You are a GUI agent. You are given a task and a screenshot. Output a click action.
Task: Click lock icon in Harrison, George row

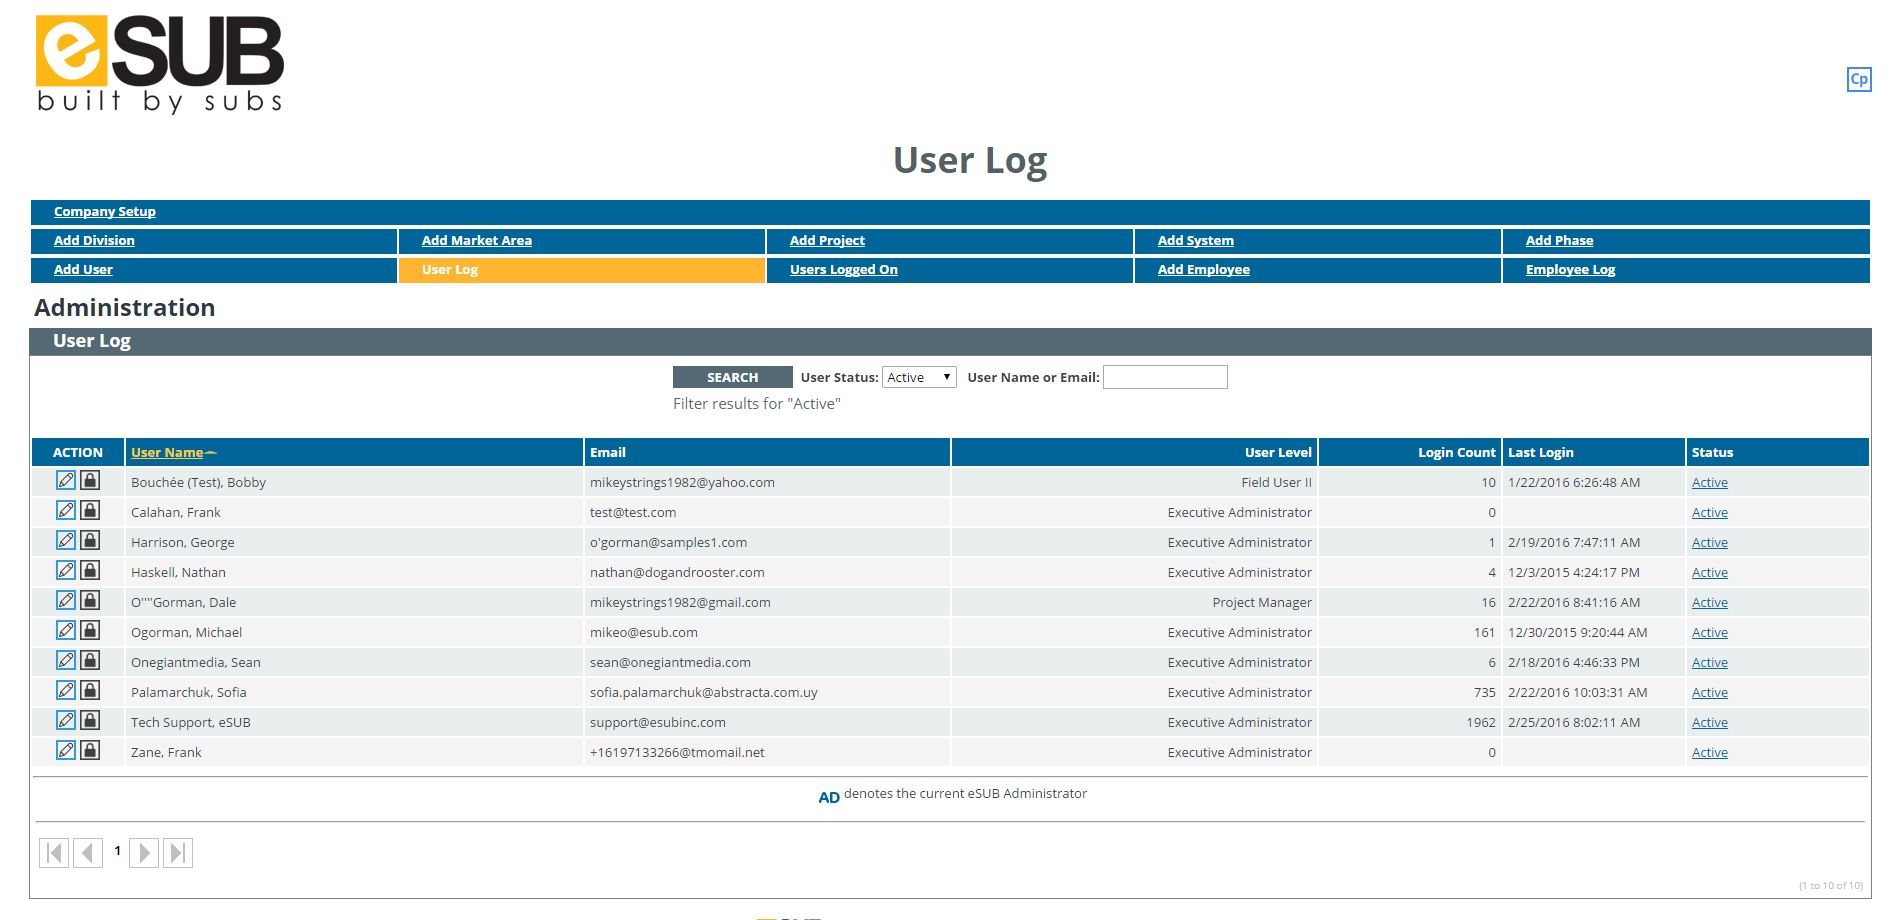tap(90, 540)
